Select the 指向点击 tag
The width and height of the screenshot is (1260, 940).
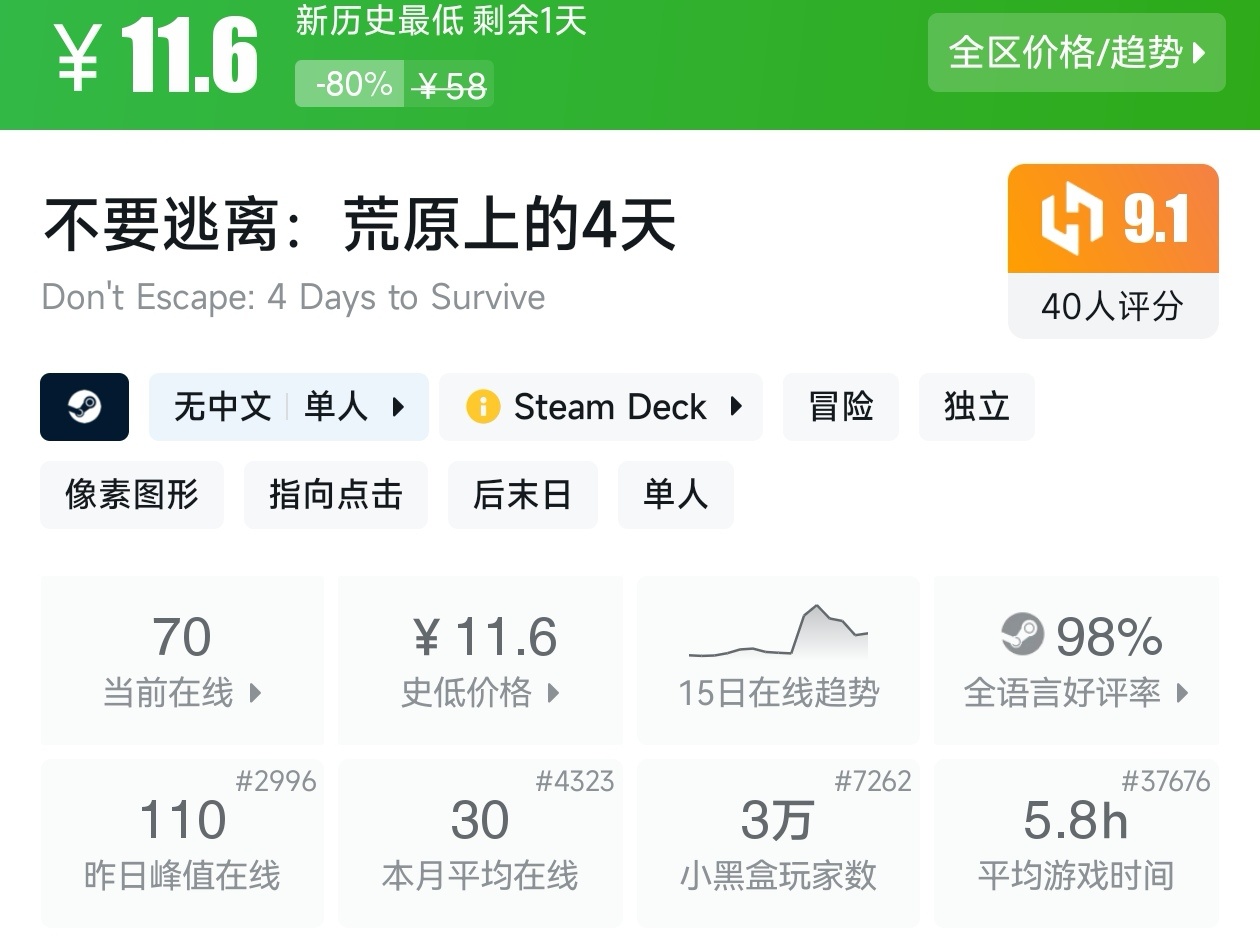click(x=336, y=495)
